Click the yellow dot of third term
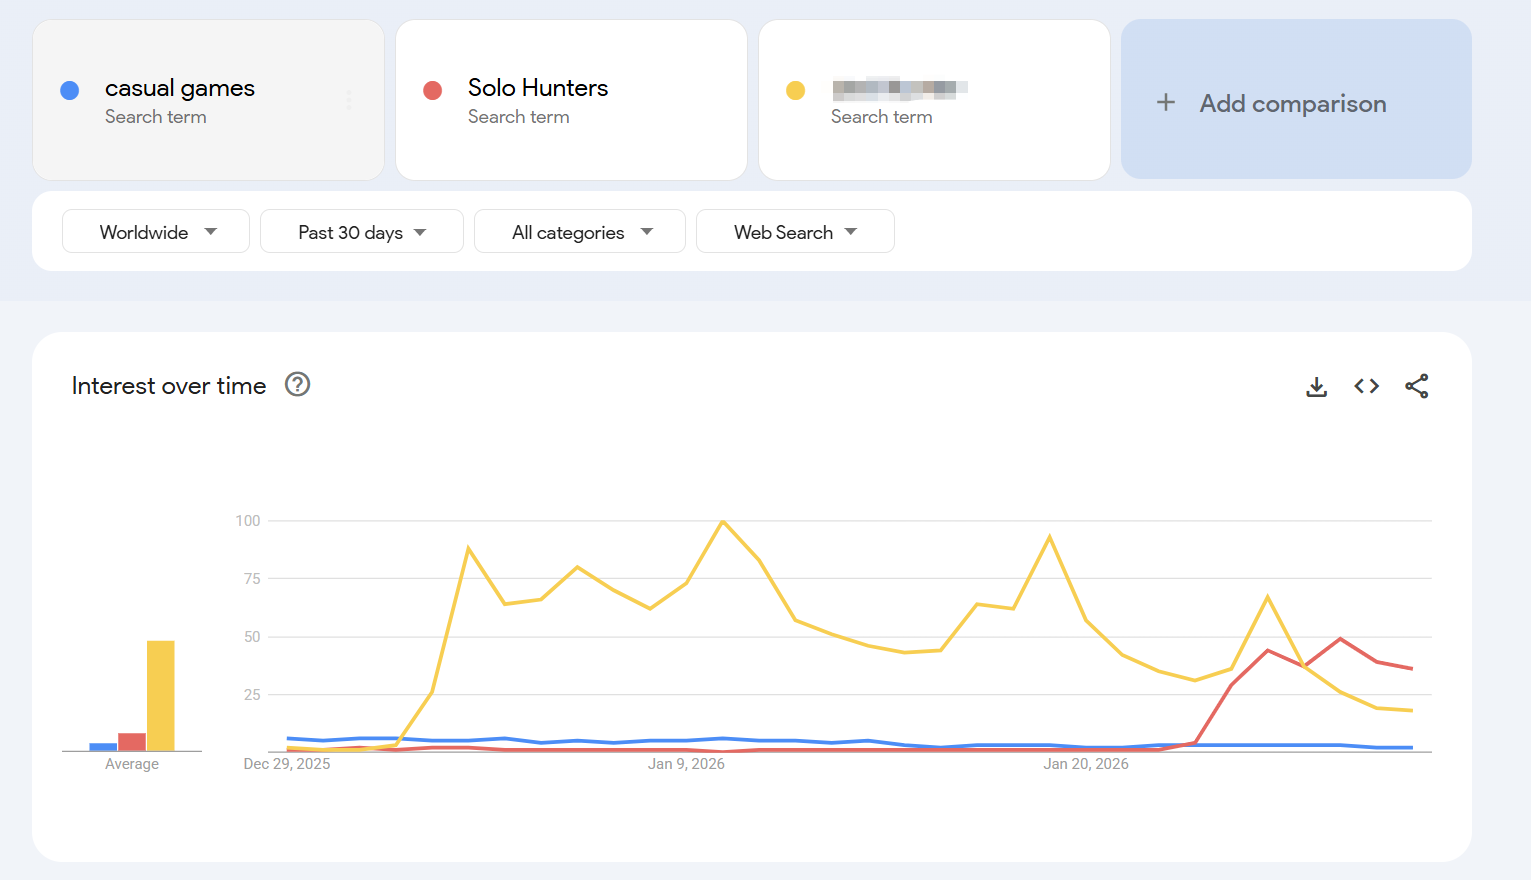1531x880 pixels. (796, 91)
